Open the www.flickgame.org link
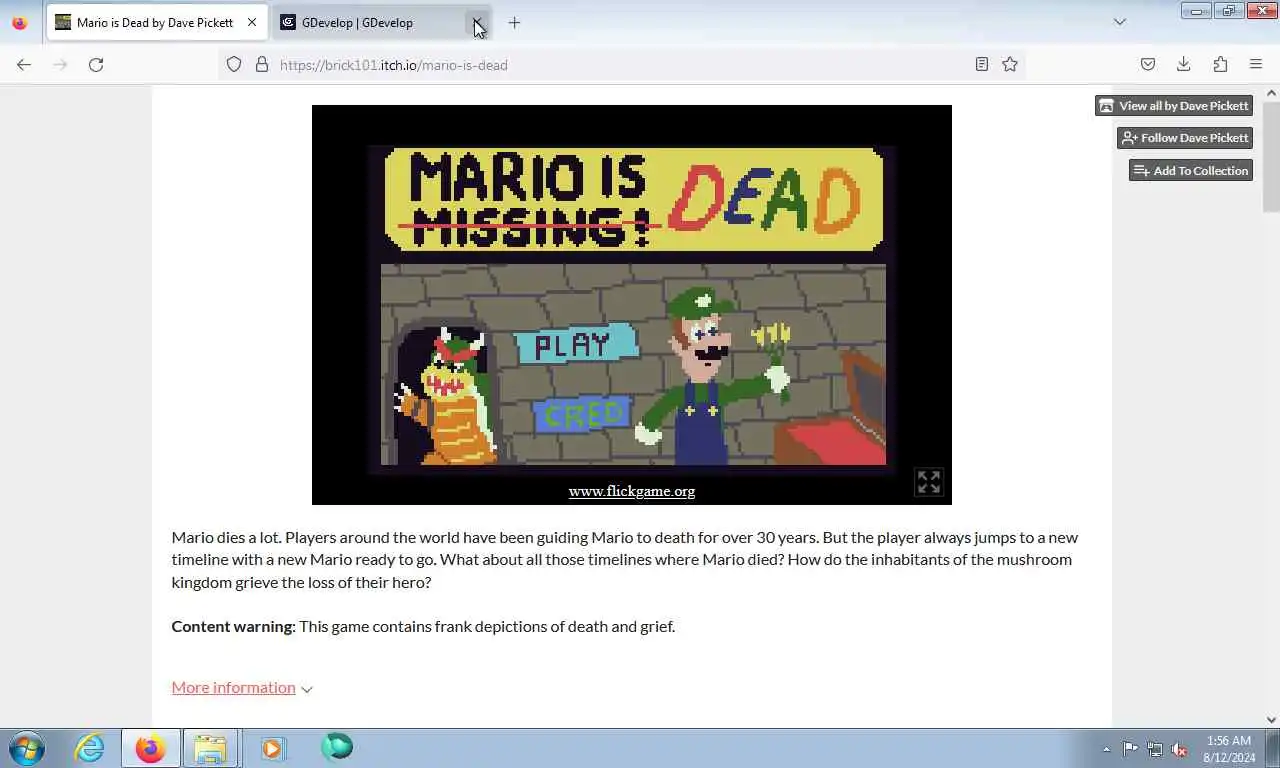This screenshot has width=1280, height=768. (x=632, y=491)
